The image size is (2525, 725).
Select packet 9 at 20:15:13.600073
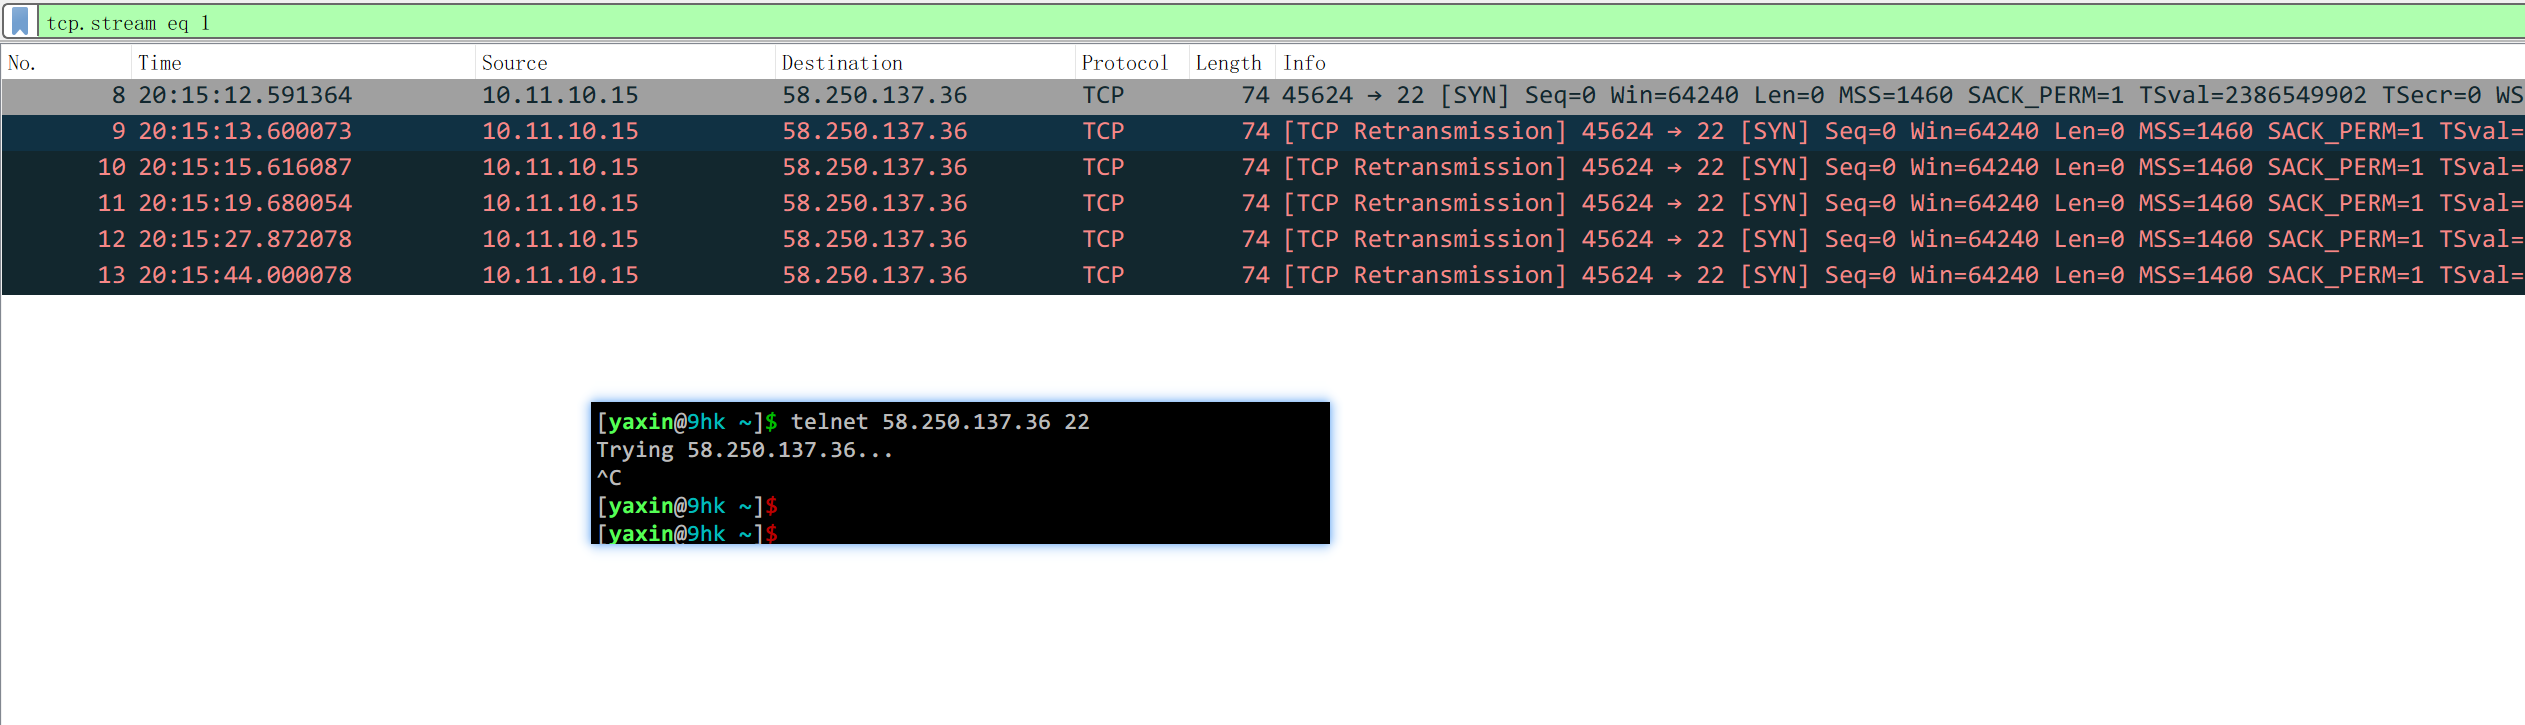(x=1263, y=132)
